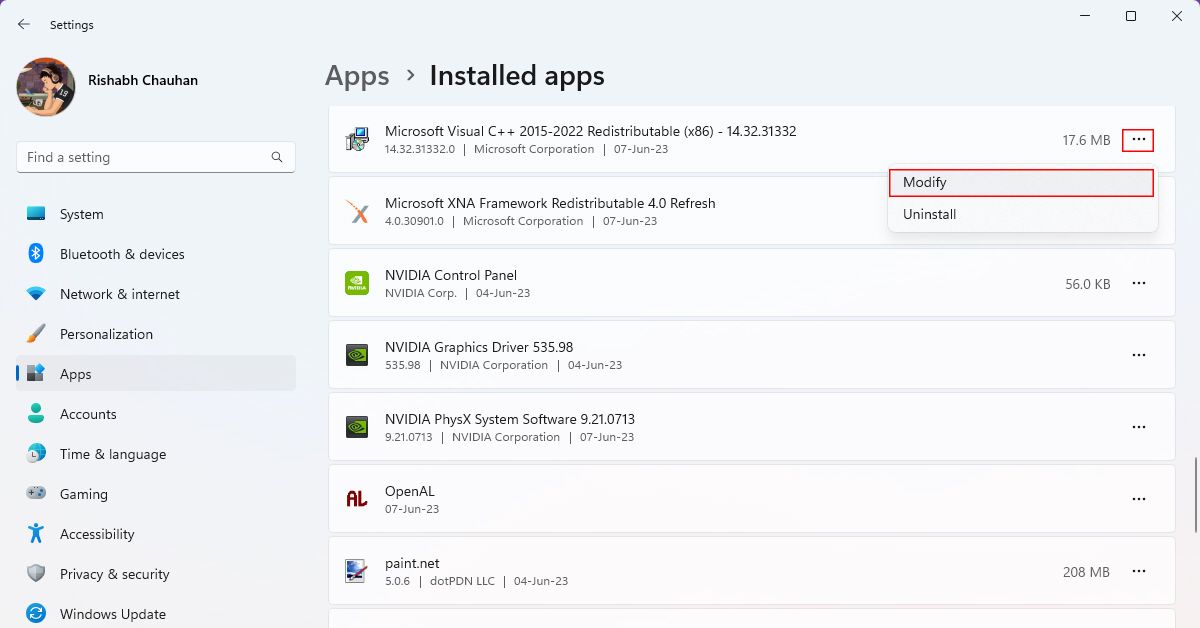The height and width of the screenshot is (628, 1200).
Task: Click the Accessibility figure icon
Action: tap(36, 534)
